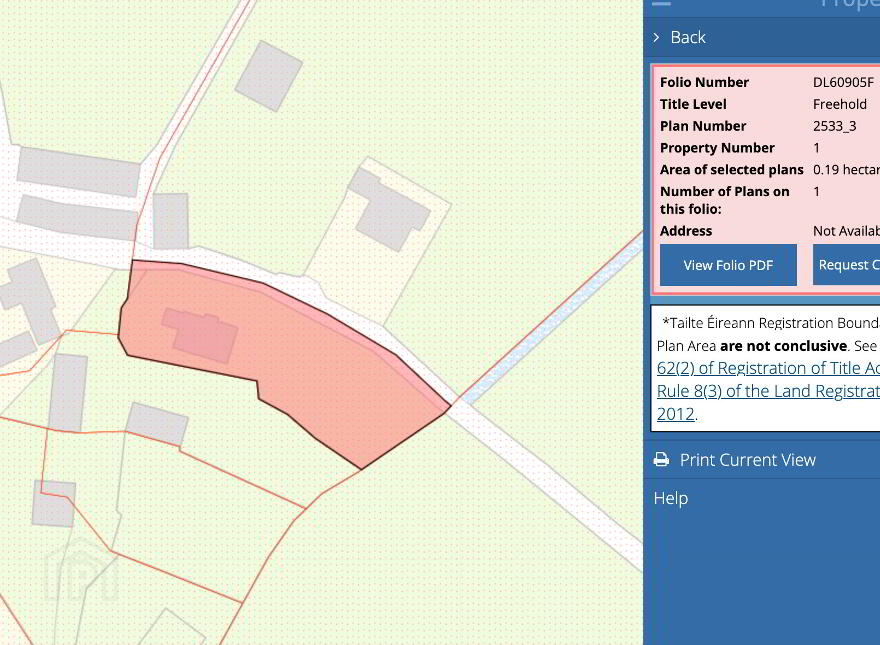This screenshot has width=880, height=645.
Task: Select the Freehold title level value
Action: (840, 104)
